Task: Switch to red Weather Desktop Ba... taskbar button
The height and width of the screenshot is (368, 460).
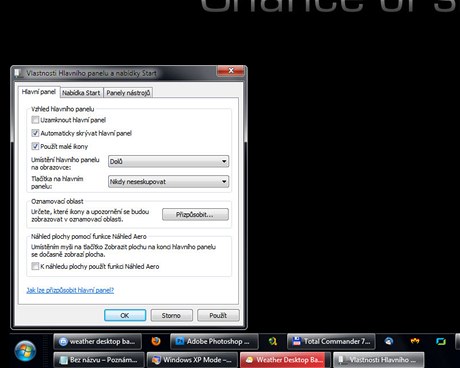Action: click(285, 360)
